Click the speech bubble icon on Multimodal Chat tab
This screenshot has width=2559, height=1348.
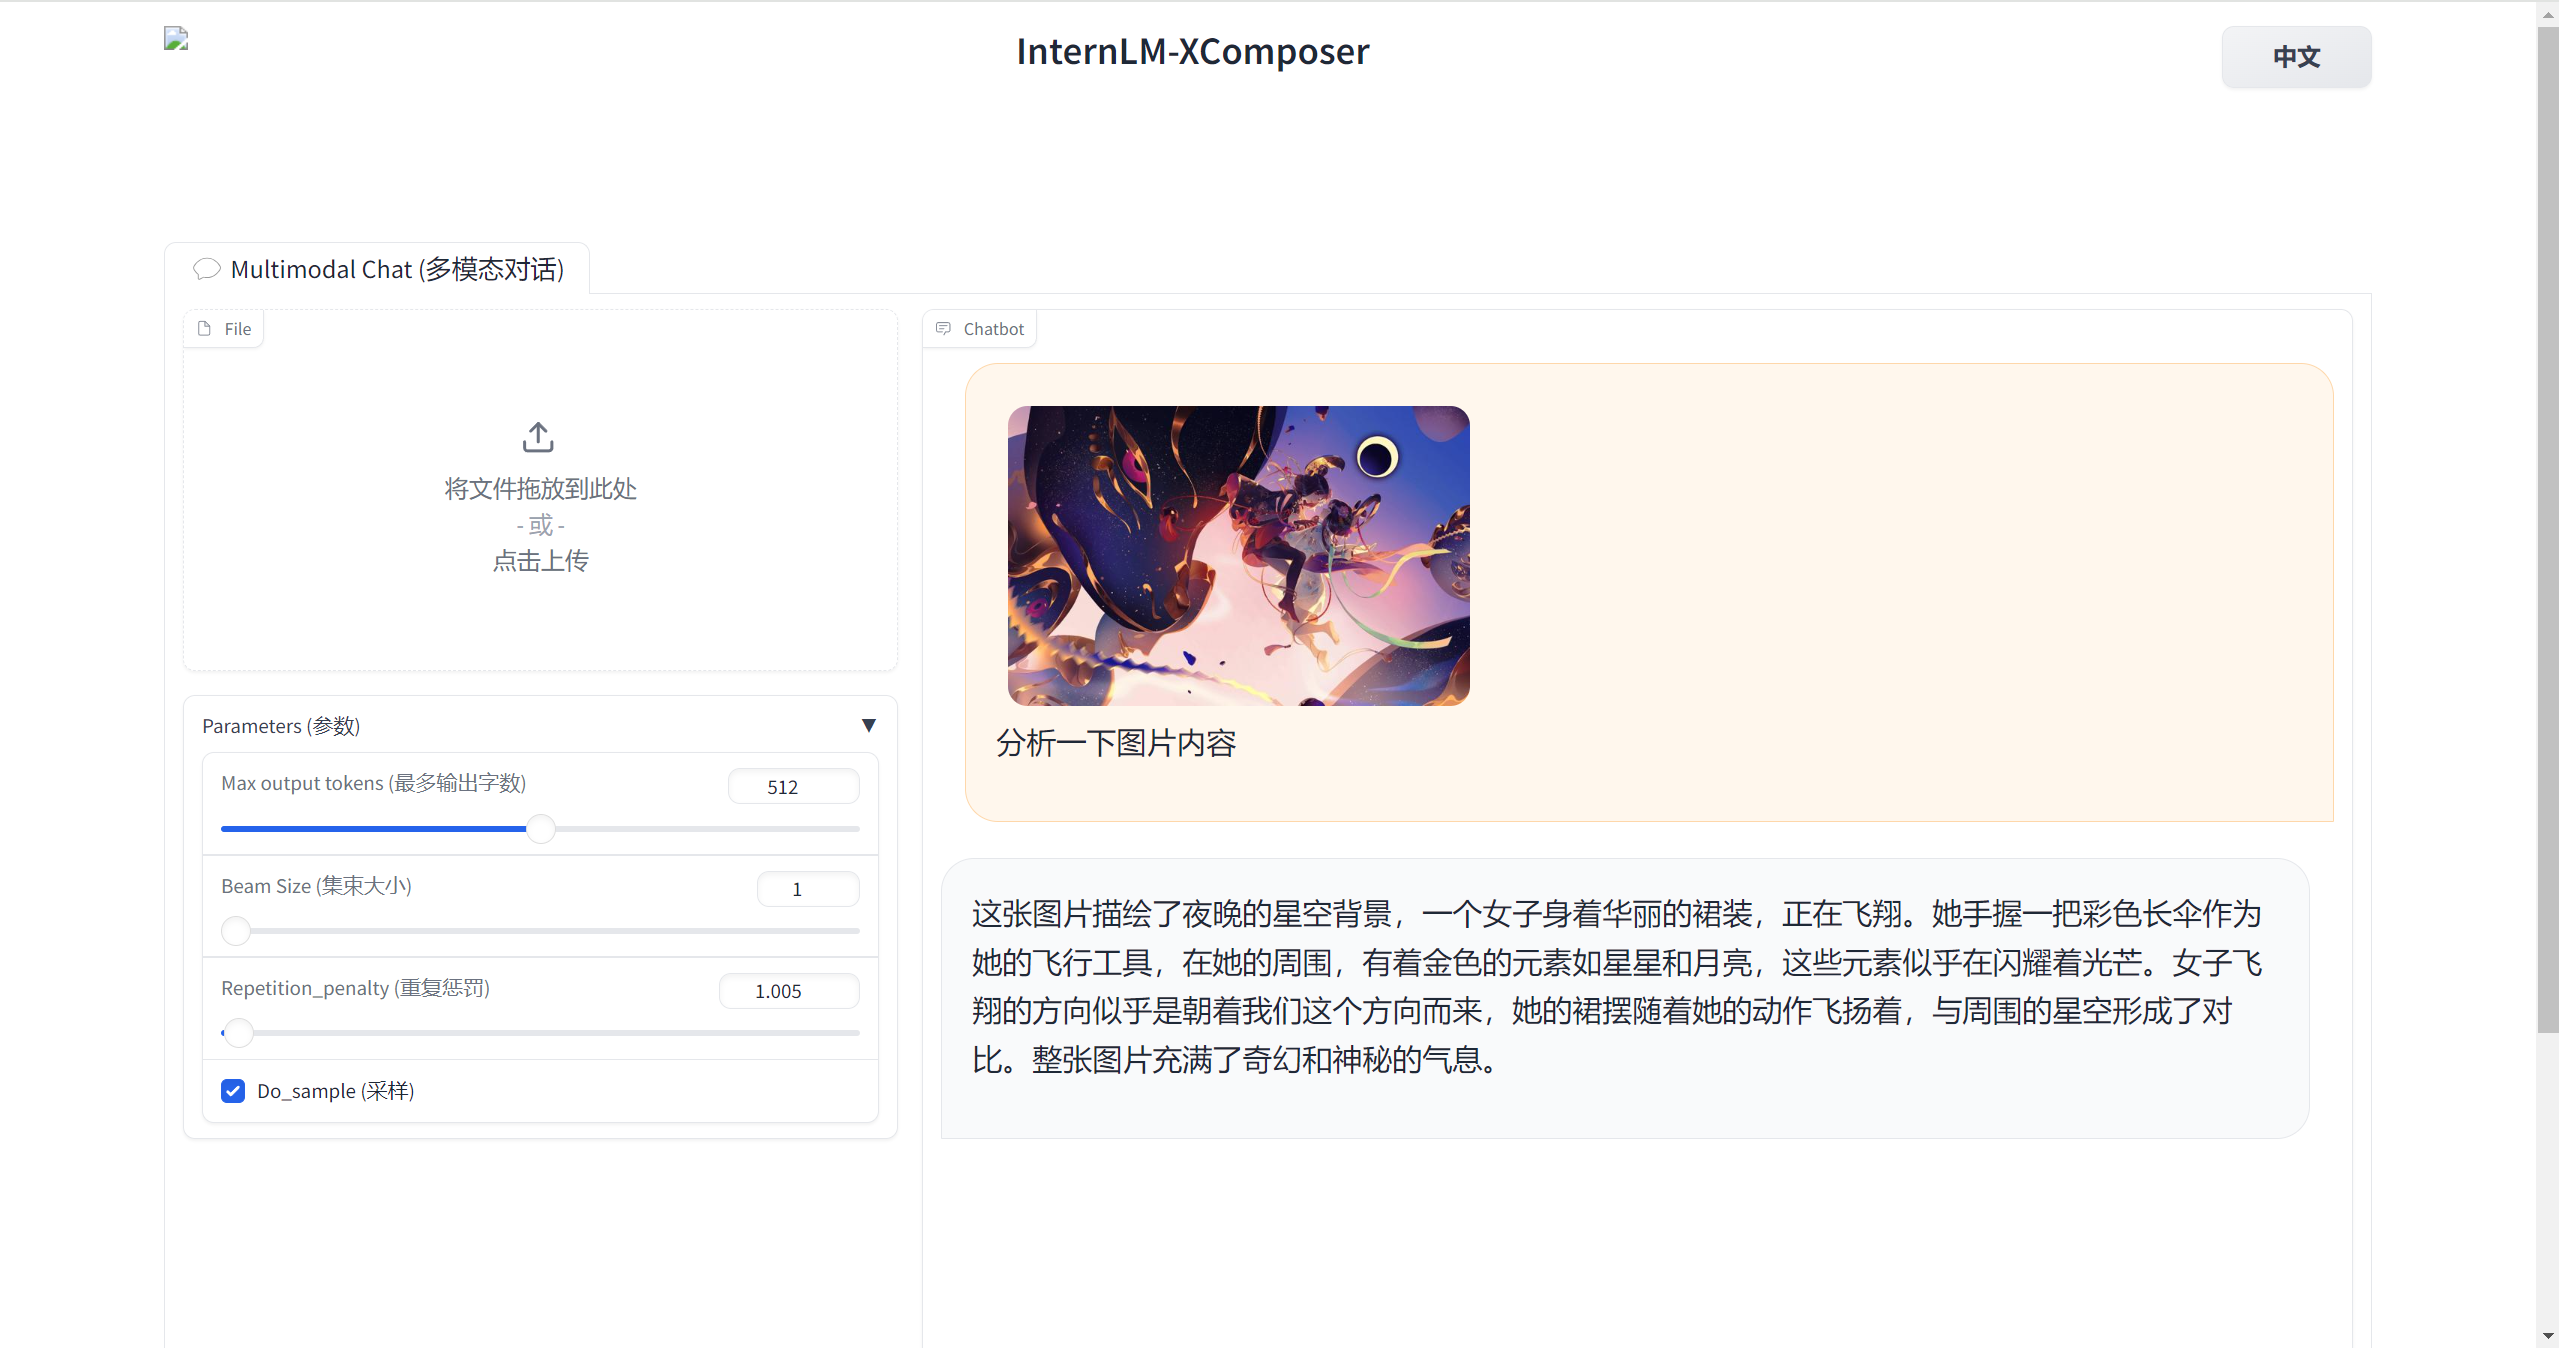[207, 269]
